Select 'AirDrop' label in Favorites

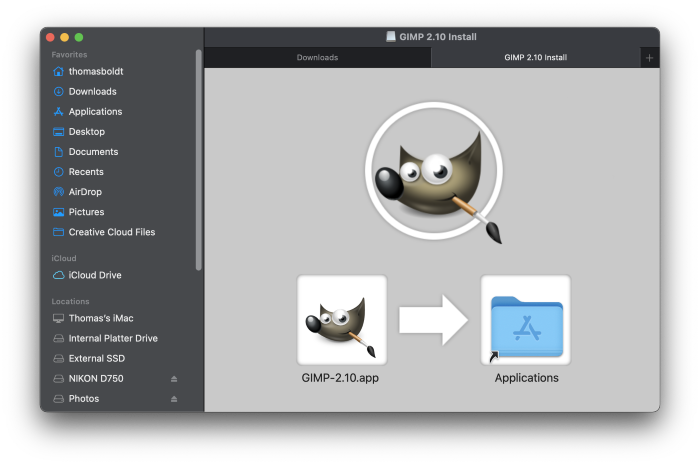85,192
